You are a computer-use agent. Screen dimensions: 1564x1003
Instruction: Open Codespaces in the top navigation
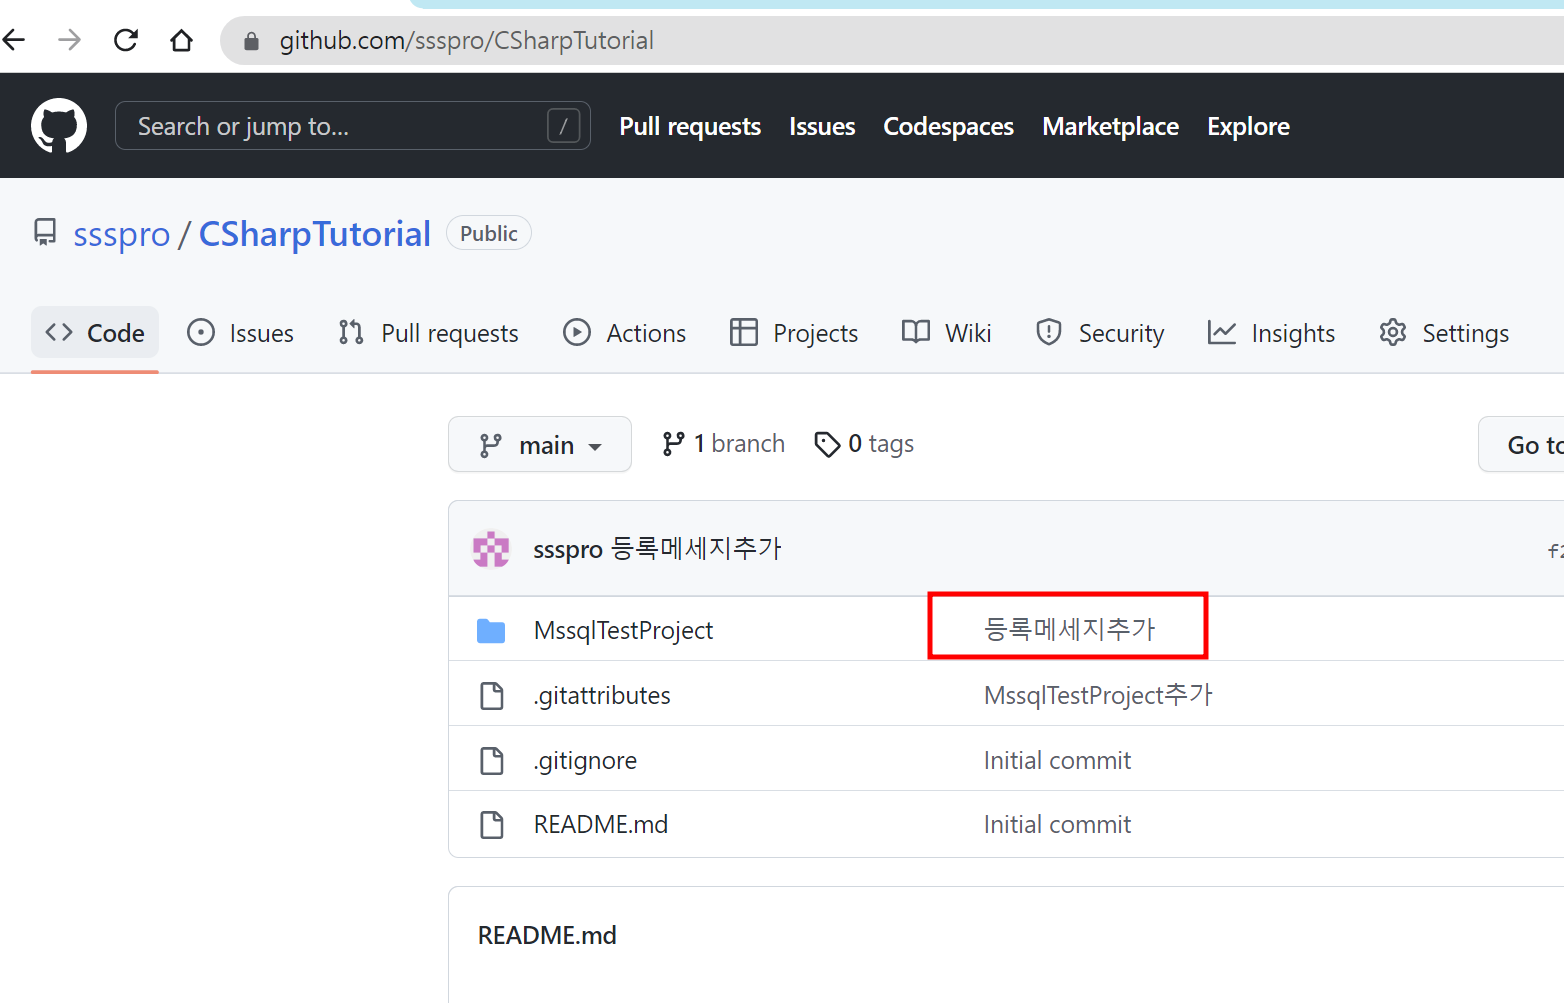(x=948, y=126)
